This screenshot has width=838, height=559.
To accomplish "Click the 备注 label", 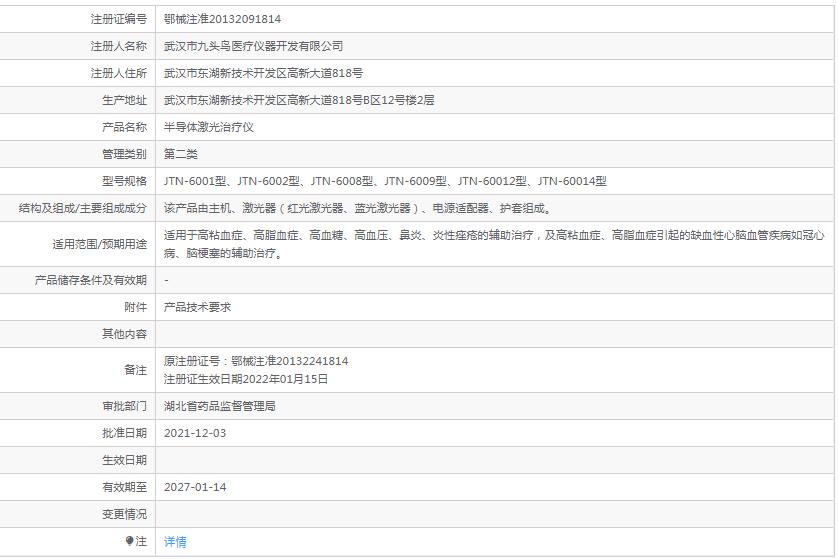I will coord(136,370).
